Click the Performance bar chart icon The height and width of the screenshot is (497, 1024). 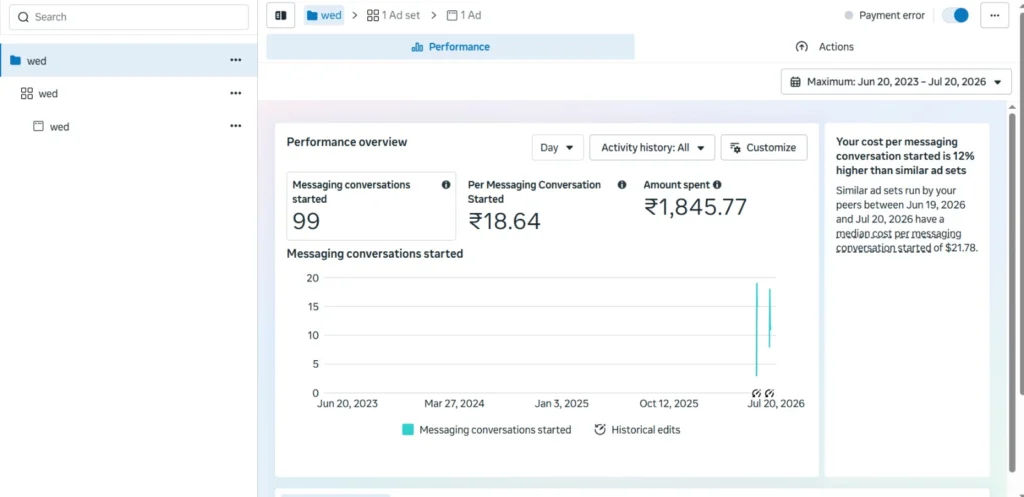point(417,47)
